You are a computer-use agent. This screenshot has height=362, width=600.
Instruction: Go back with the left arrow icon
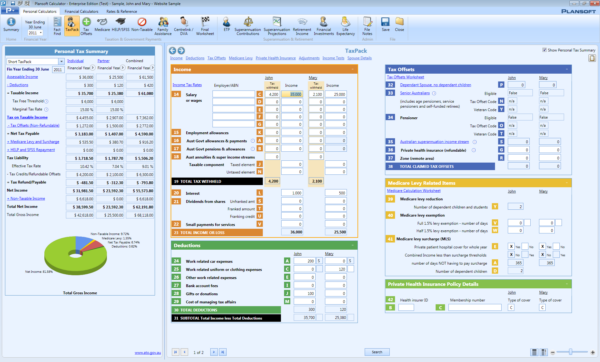point(173,51)
